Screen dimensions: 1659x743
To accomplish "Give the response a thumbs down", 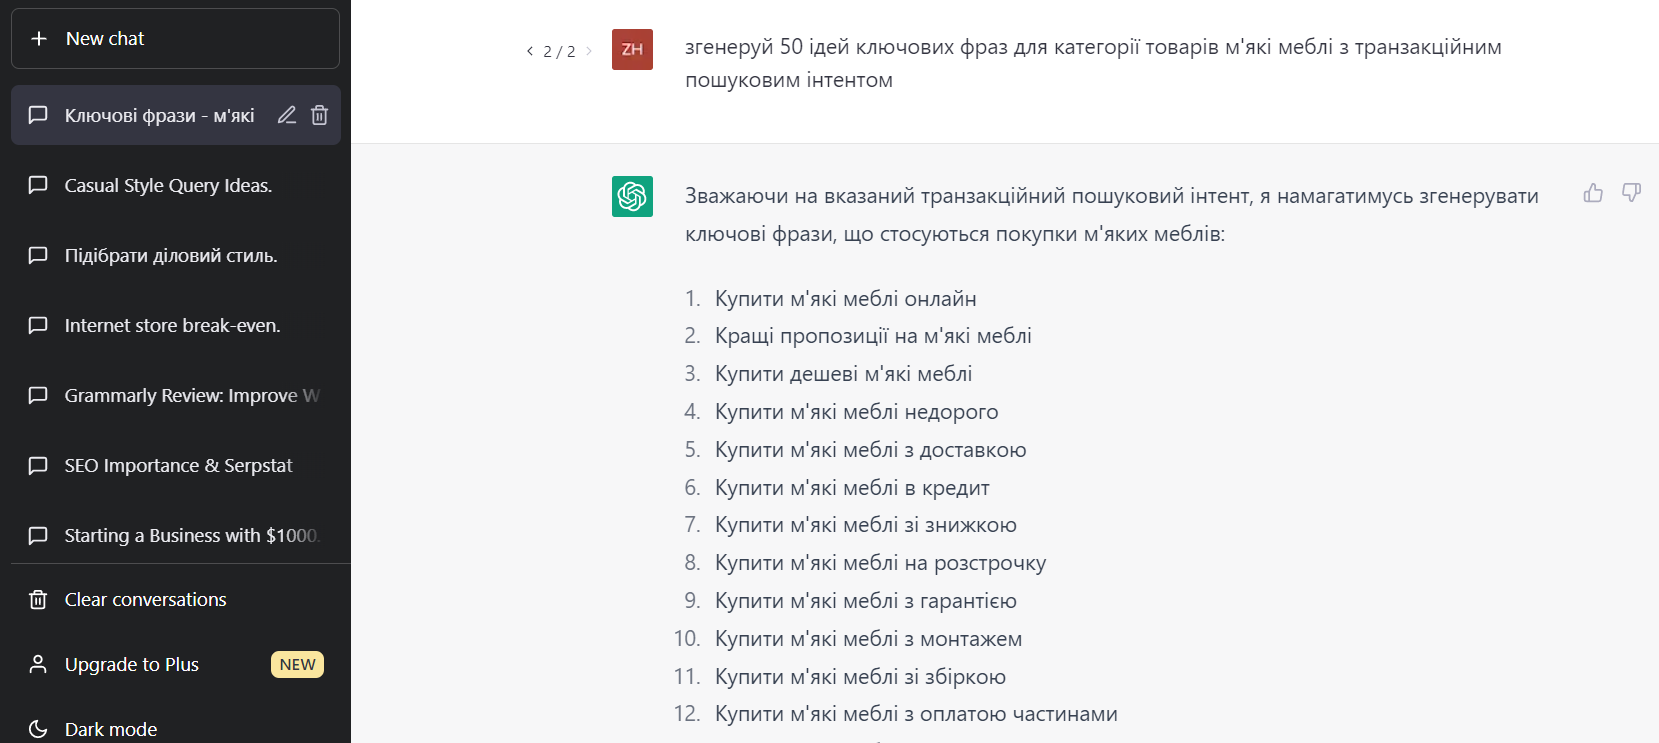I will click(1631, 193).
